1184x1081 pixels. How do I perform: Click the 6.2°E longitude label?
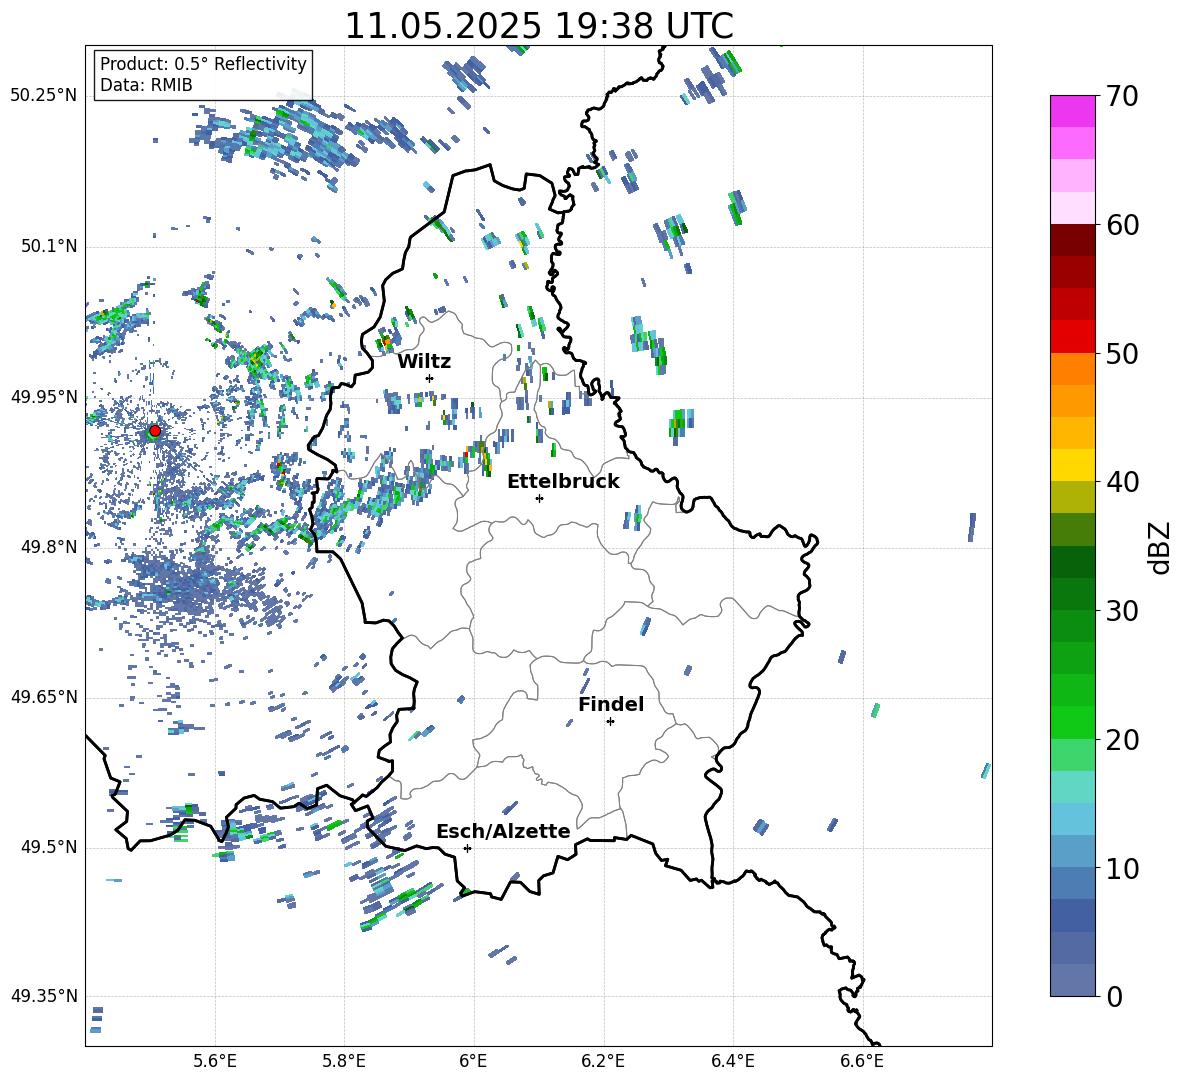603,1061
